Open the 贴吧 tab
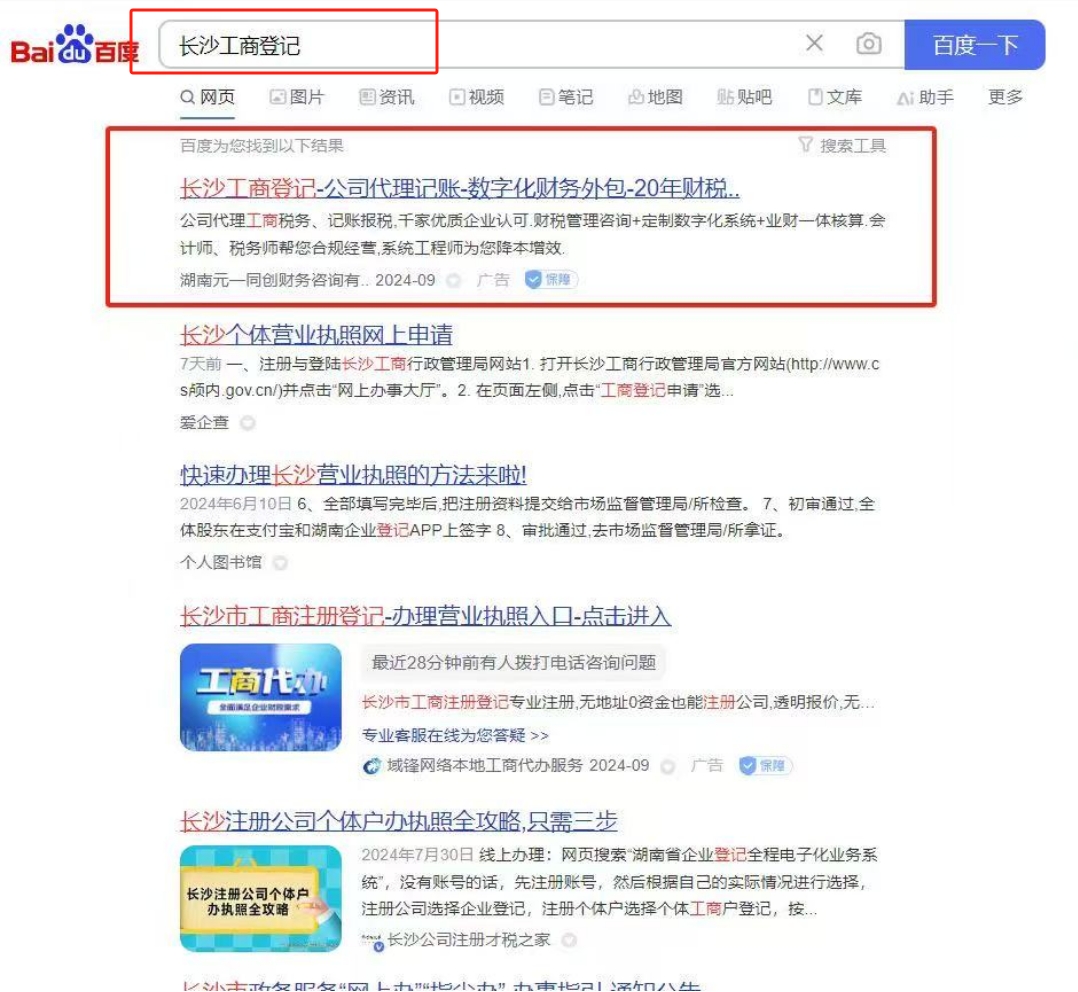The width and height of the screenshot is (1078, 992). [745, 97]
